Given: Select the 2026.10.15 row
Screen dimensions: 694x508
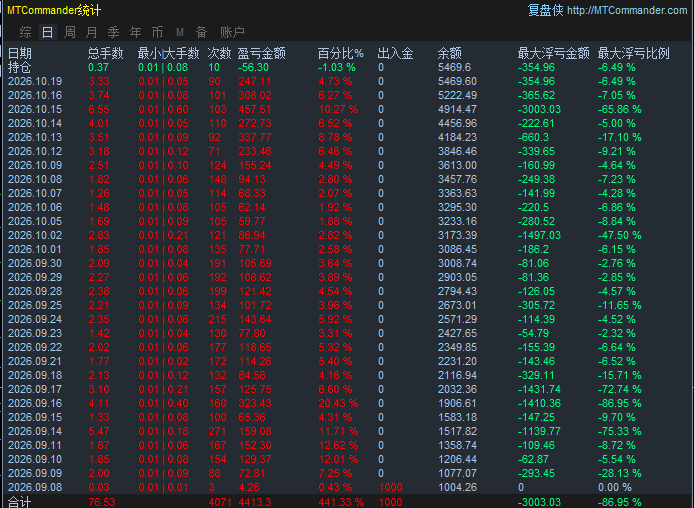Looking at the screenshot, I should (x=347, y=109).
